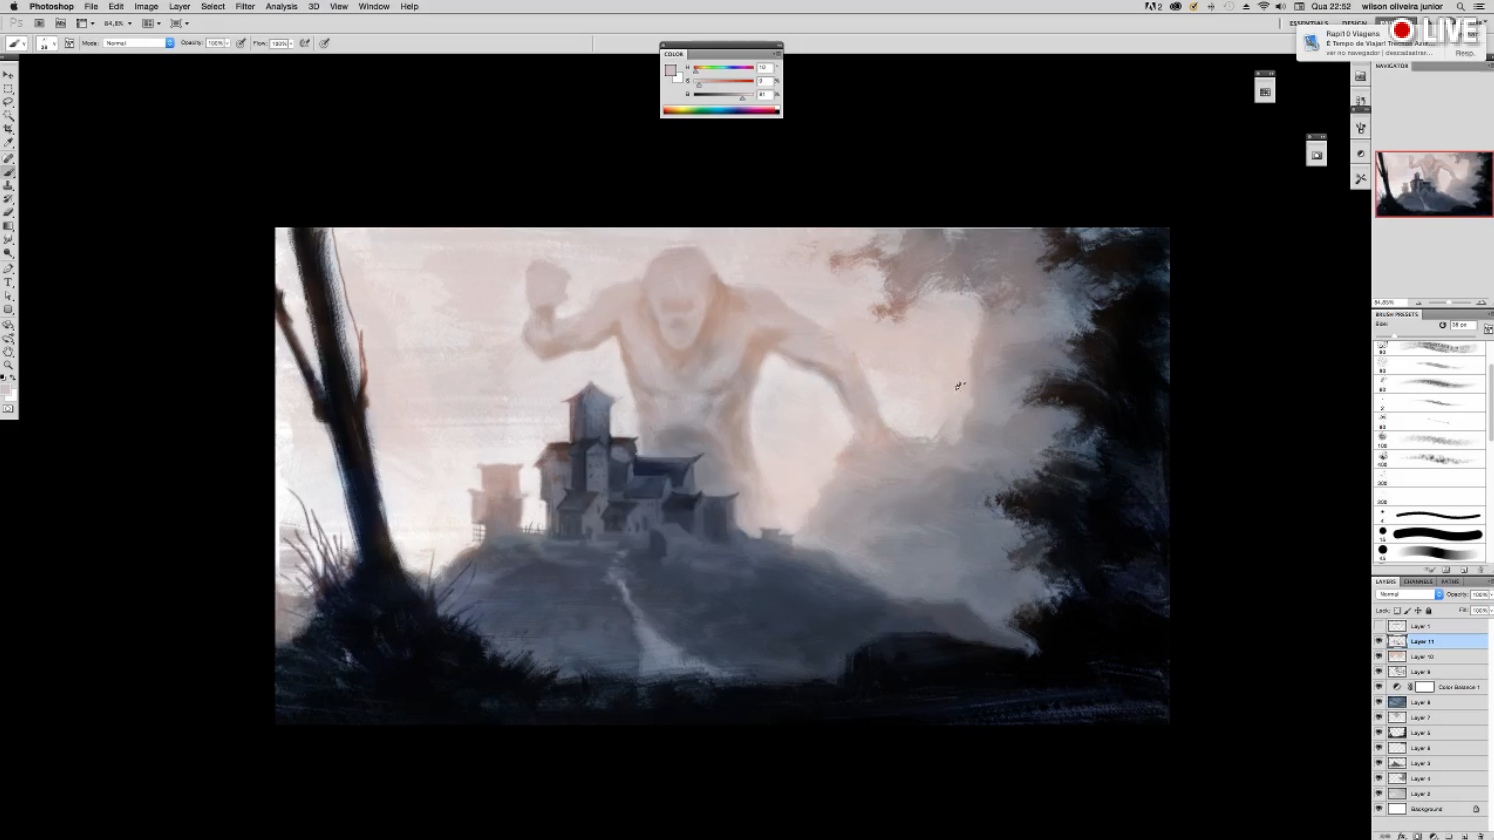Open the brush panel toggle icon
This screenshot has height=840, width=1494.
pos(69,43)
